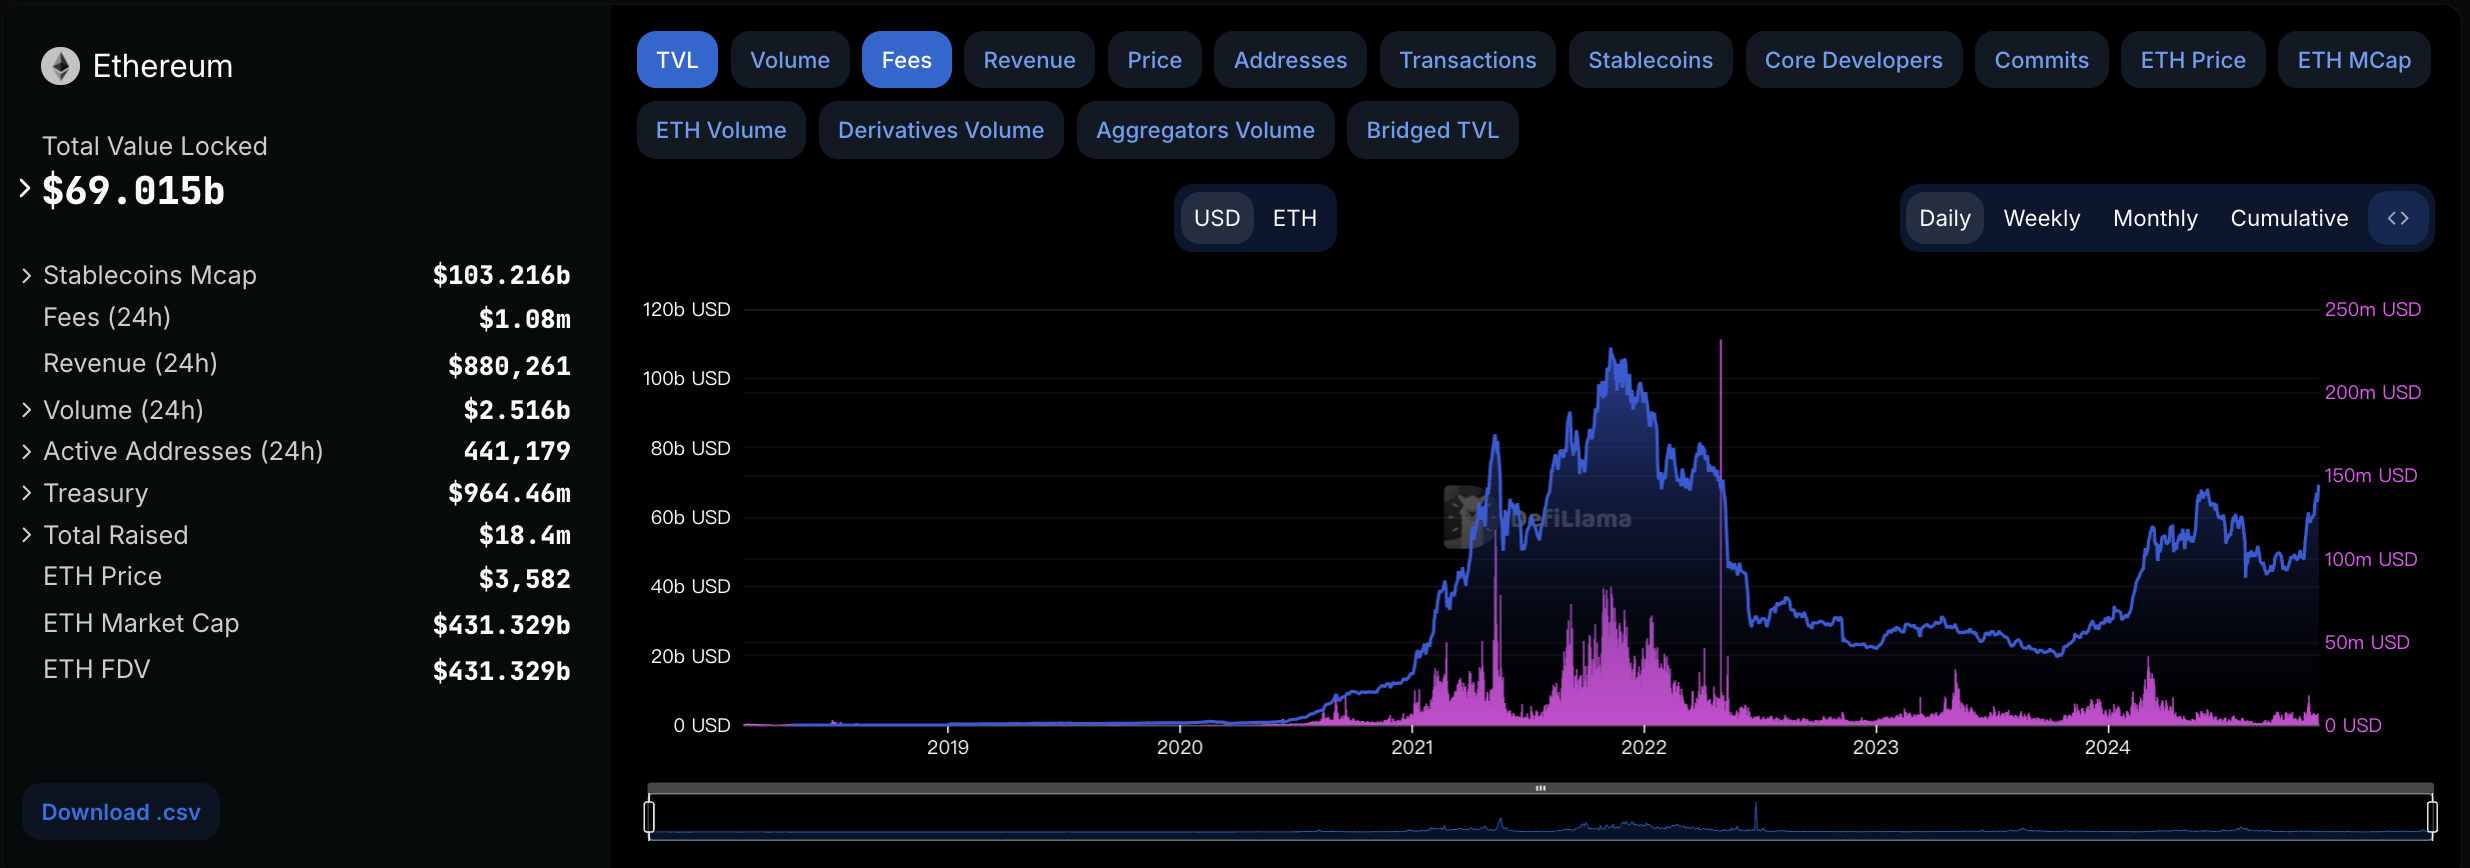Click the $69.015b TVL value
This screenshot has width=2470, height=868.
tap(133, 190)
